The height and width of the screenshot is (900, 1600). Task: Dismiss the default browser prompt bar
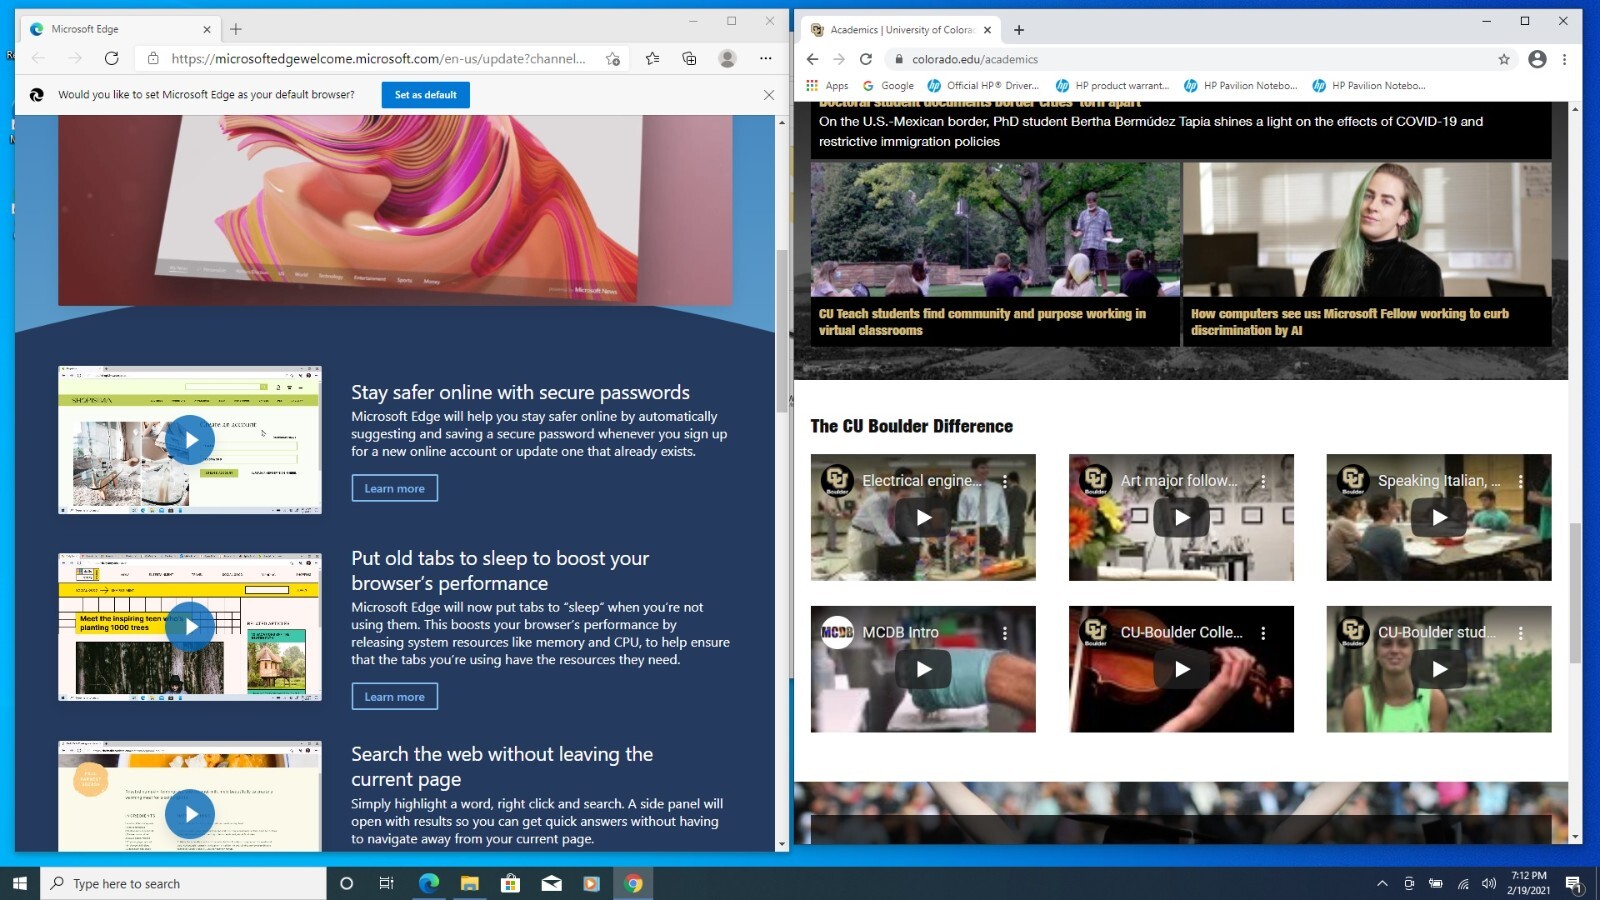[768, 95]
